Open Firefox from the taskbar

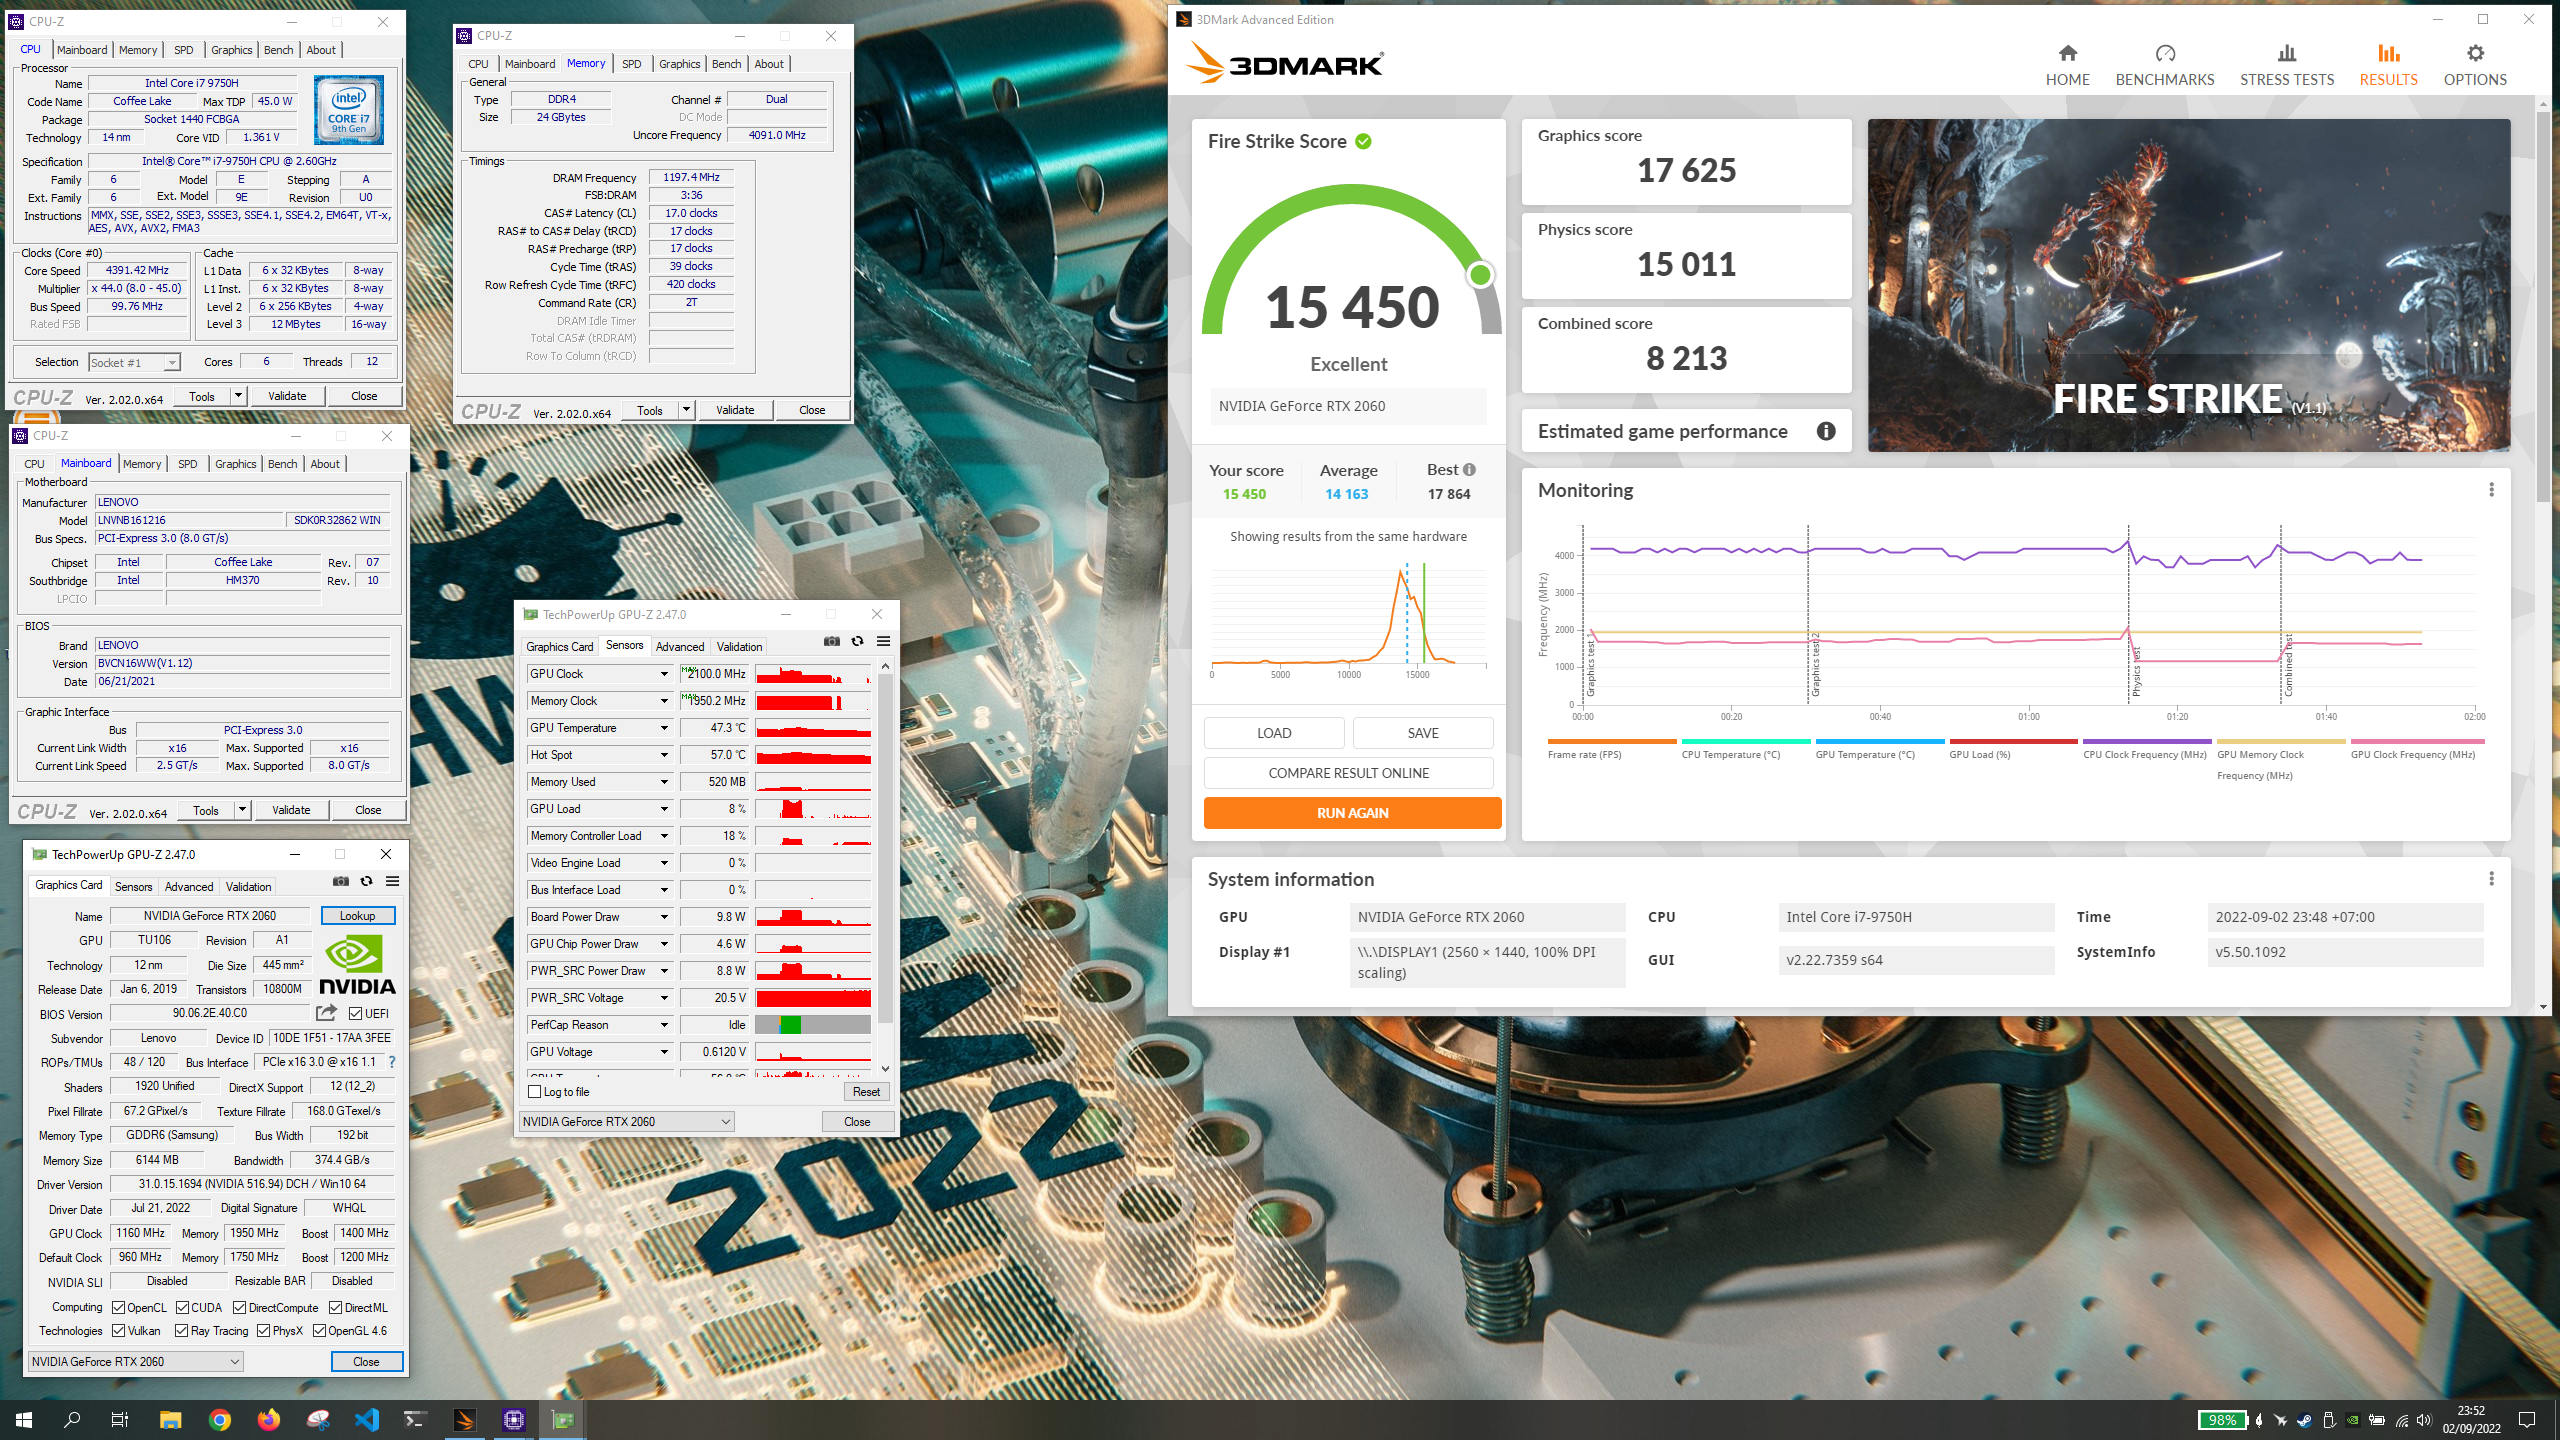tap(269, 1420)
